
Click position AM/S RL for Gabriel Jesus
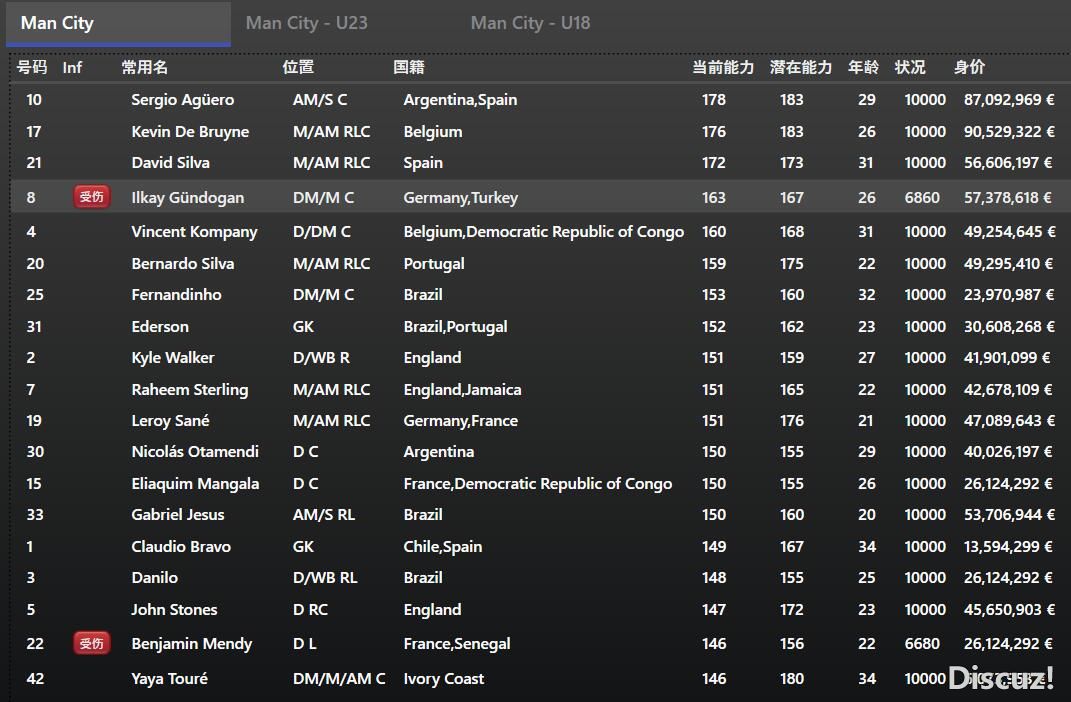[x=324, y=514]
